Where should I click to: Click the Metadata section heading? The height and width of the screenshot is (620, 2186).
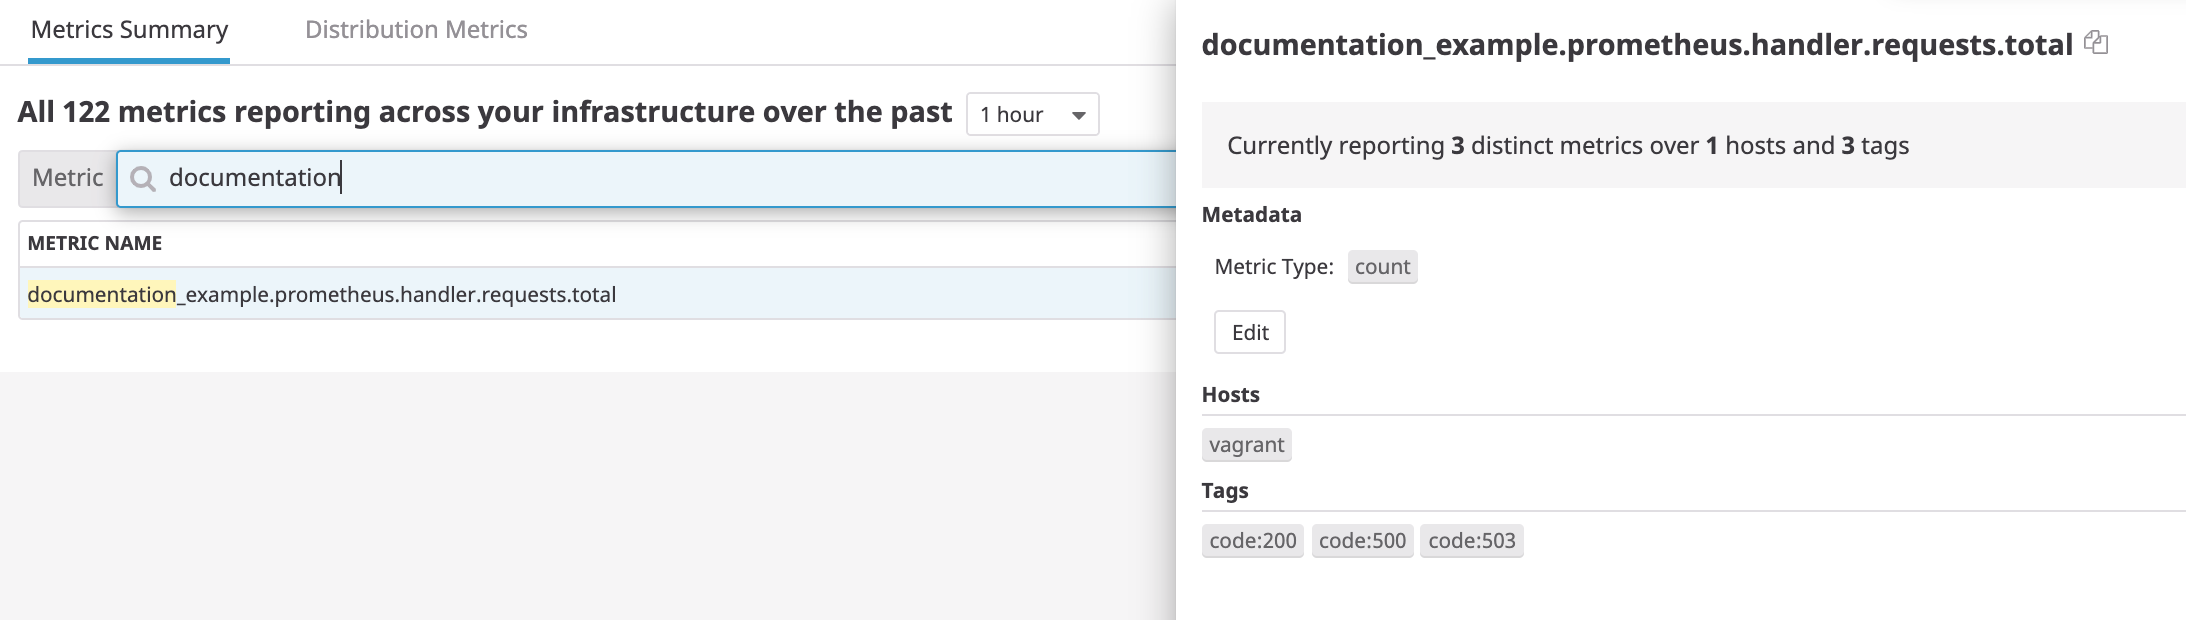pyautogui.click(x=1251, y=214)
